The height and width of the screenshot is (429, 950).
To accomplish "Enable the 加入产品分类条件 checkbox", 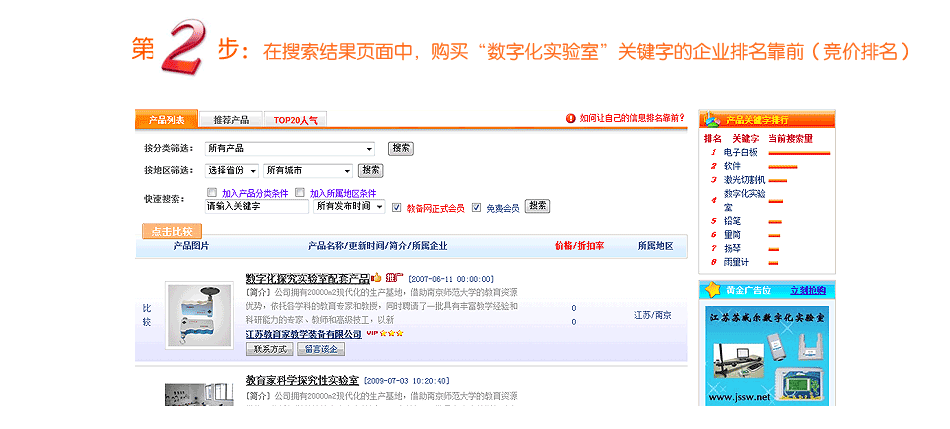I will click(212, 192).
